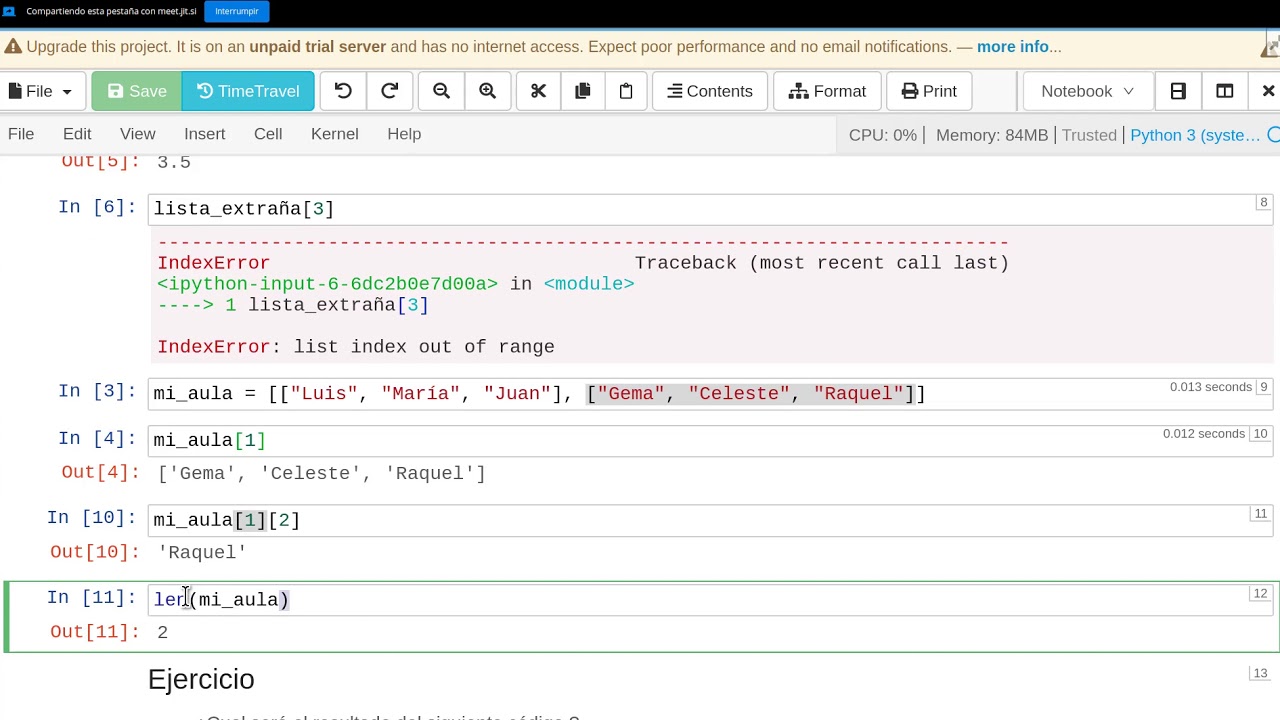The height and width of the screenshot is (720, 1280).
Task: Open the TimeTravel history
Action: coord(248,91)
